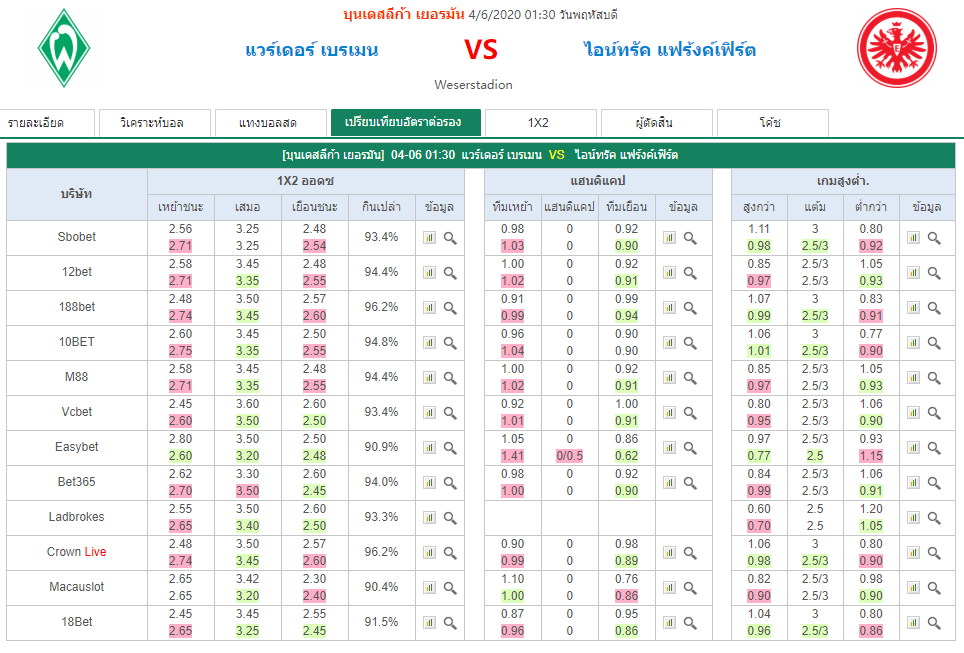Open Crown Live's over/under chart icon

pos(914,553)
